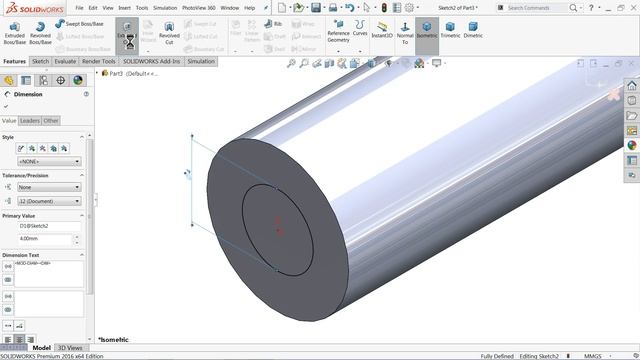The height and width of the screenshot is (360, 640).
Task: Switch to the SOLIDWORKS Add-Ins tab
Action: (x=151, y=61)
